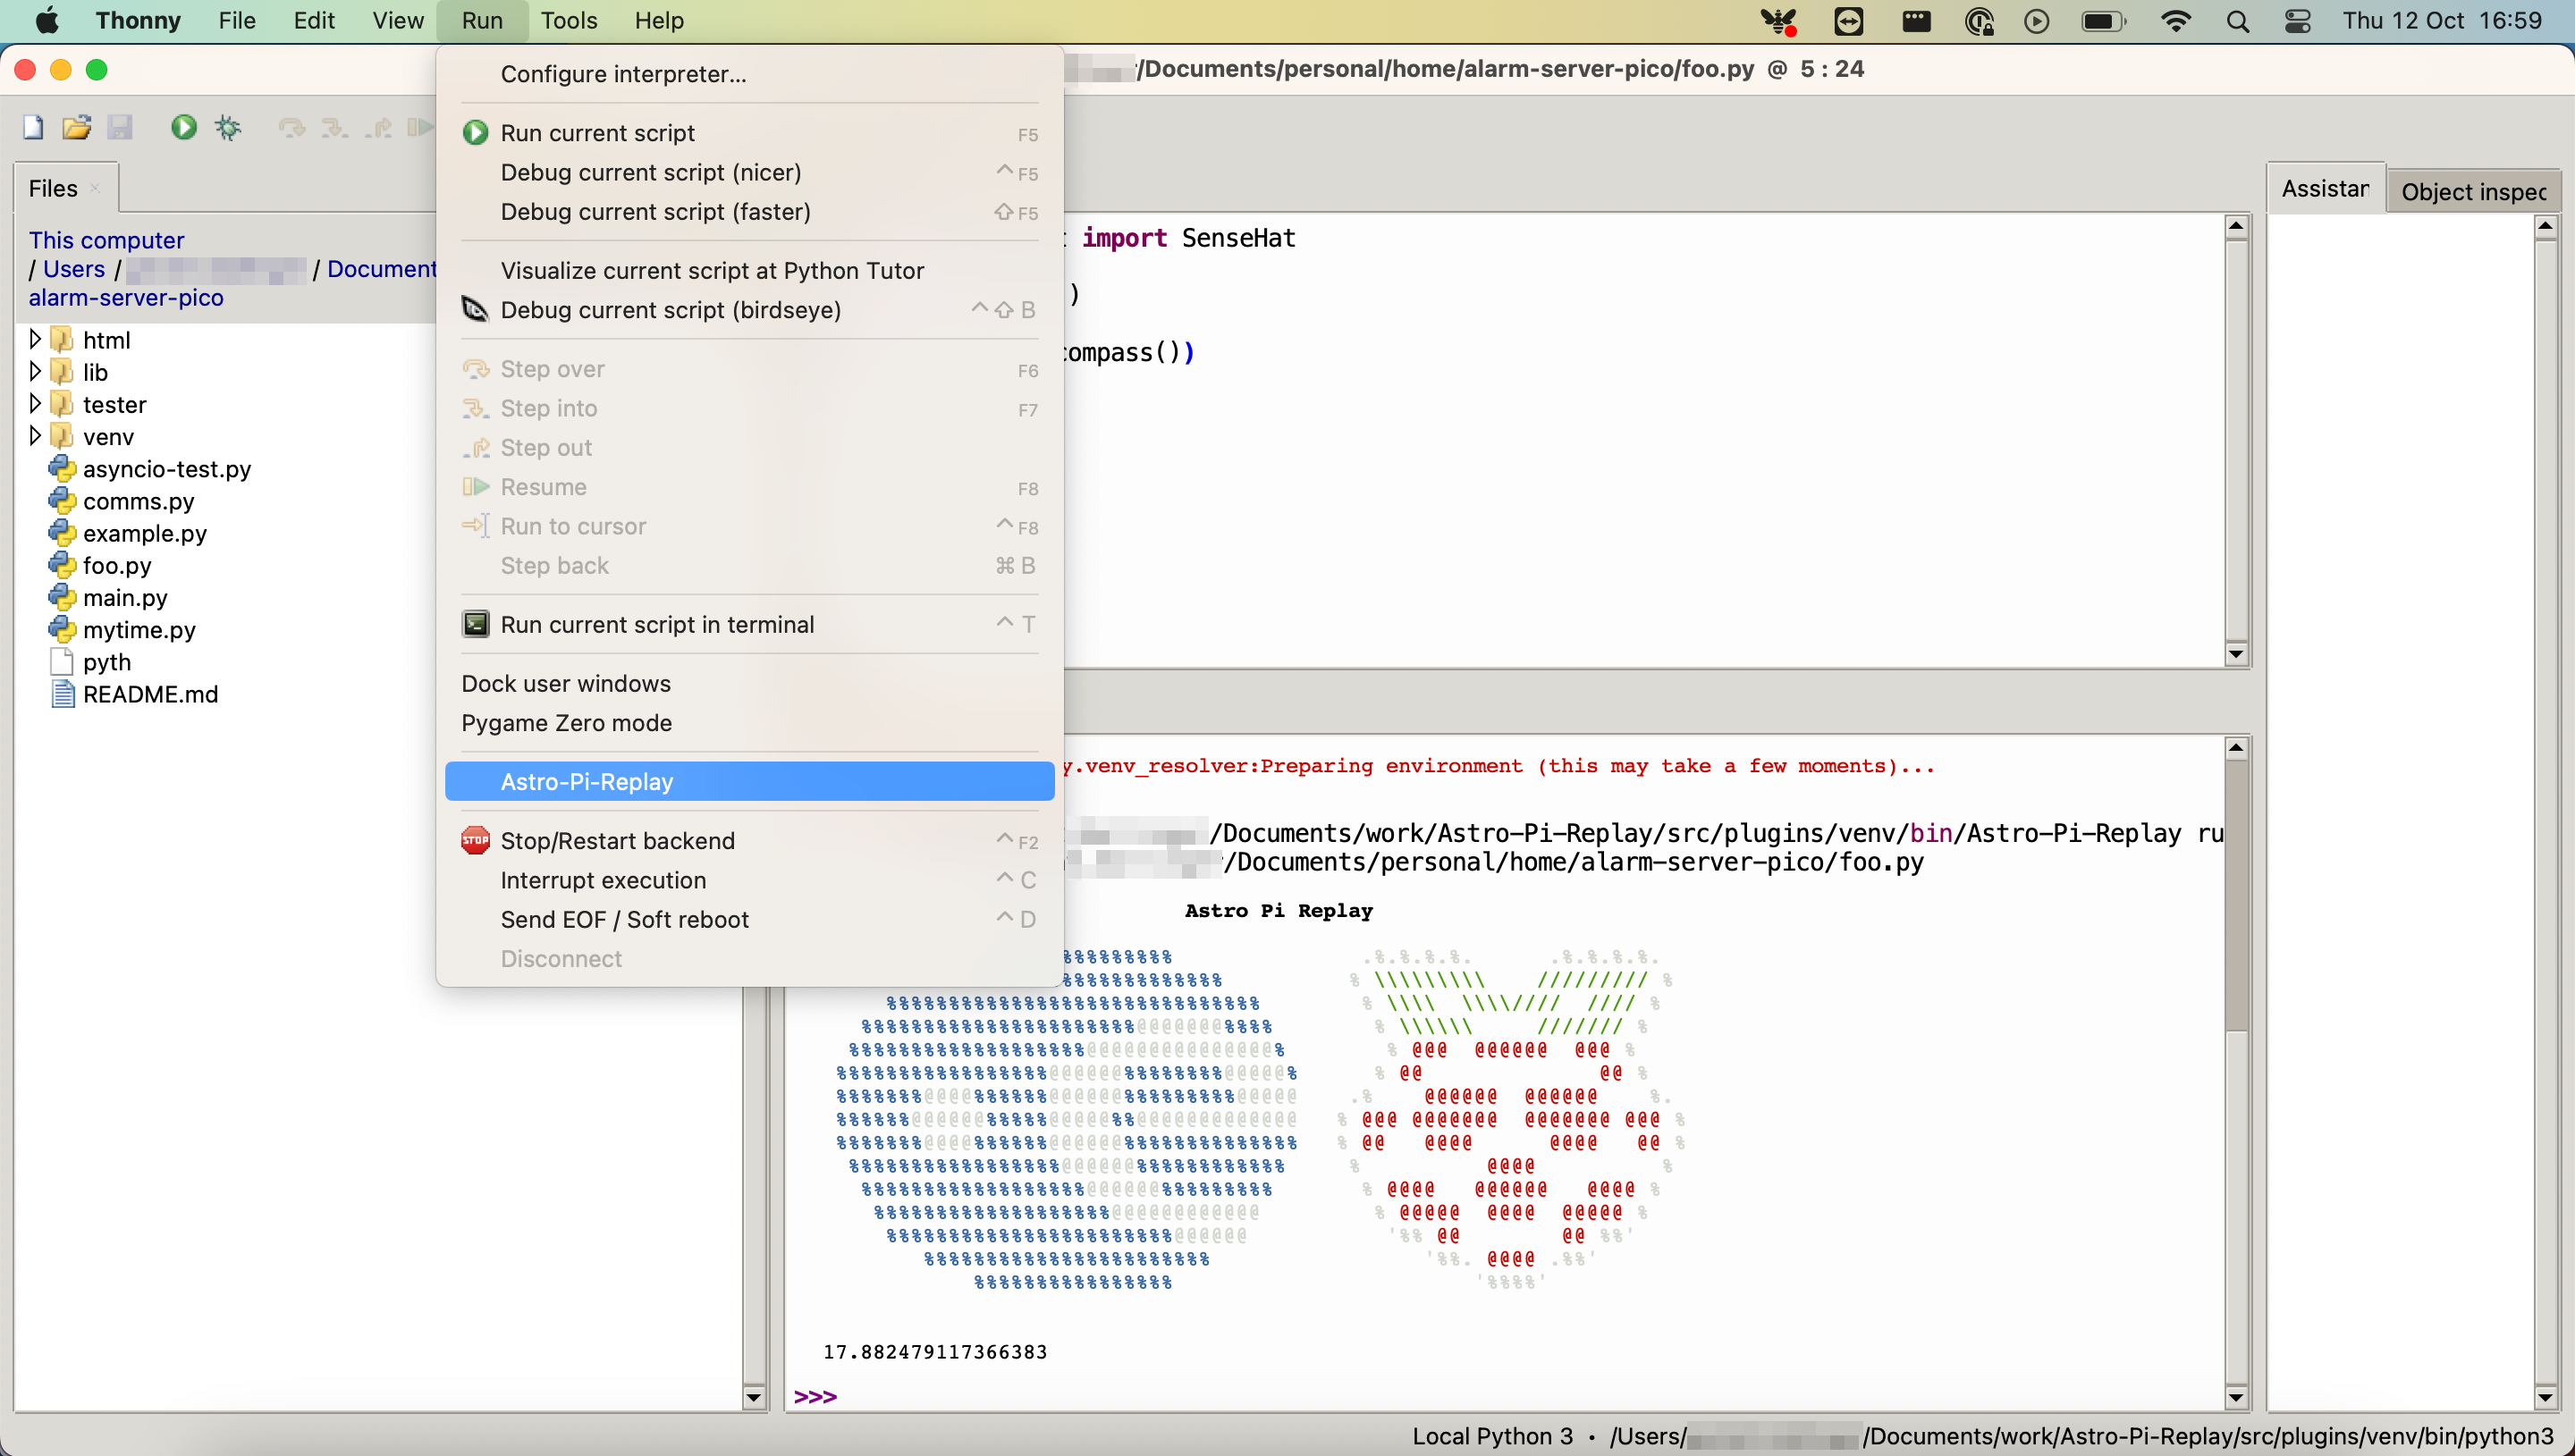The width and height of the screenshot is (2575, 1456).
Task: Expand the tester folder
Action: [35, 404]
